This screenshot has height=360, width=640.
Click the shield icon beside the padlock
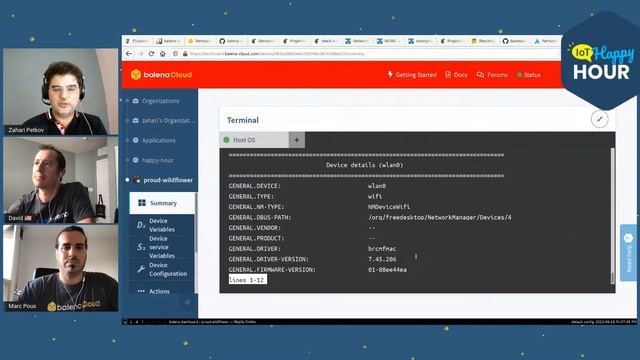[175, 53]
